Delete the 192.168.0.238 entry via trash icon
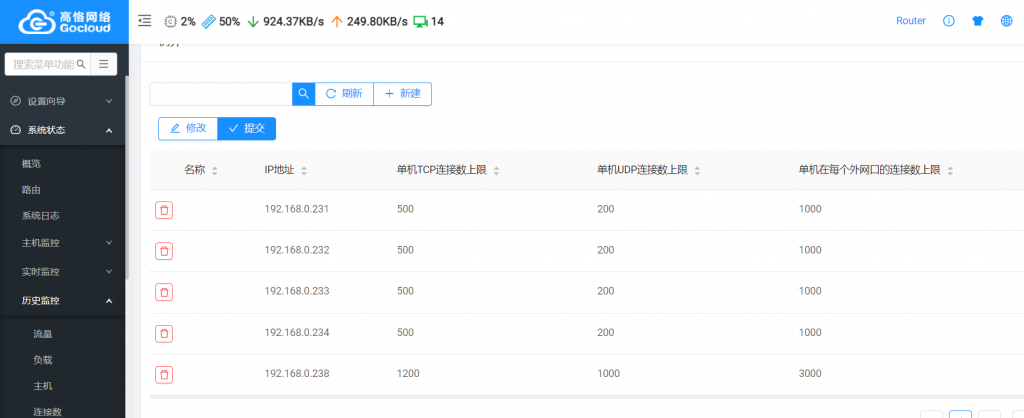 (x=164, y=374)
